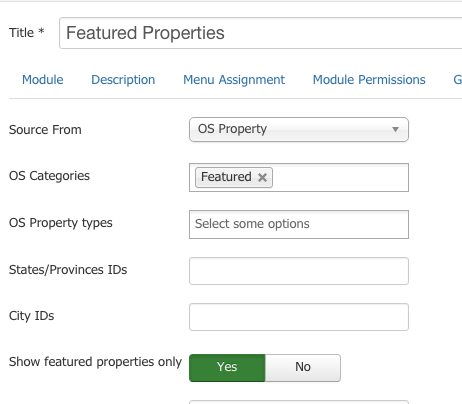Focus the States/Provinces IDs field
This screenshot has width=462, height=404.
click(x=299, y=271)
